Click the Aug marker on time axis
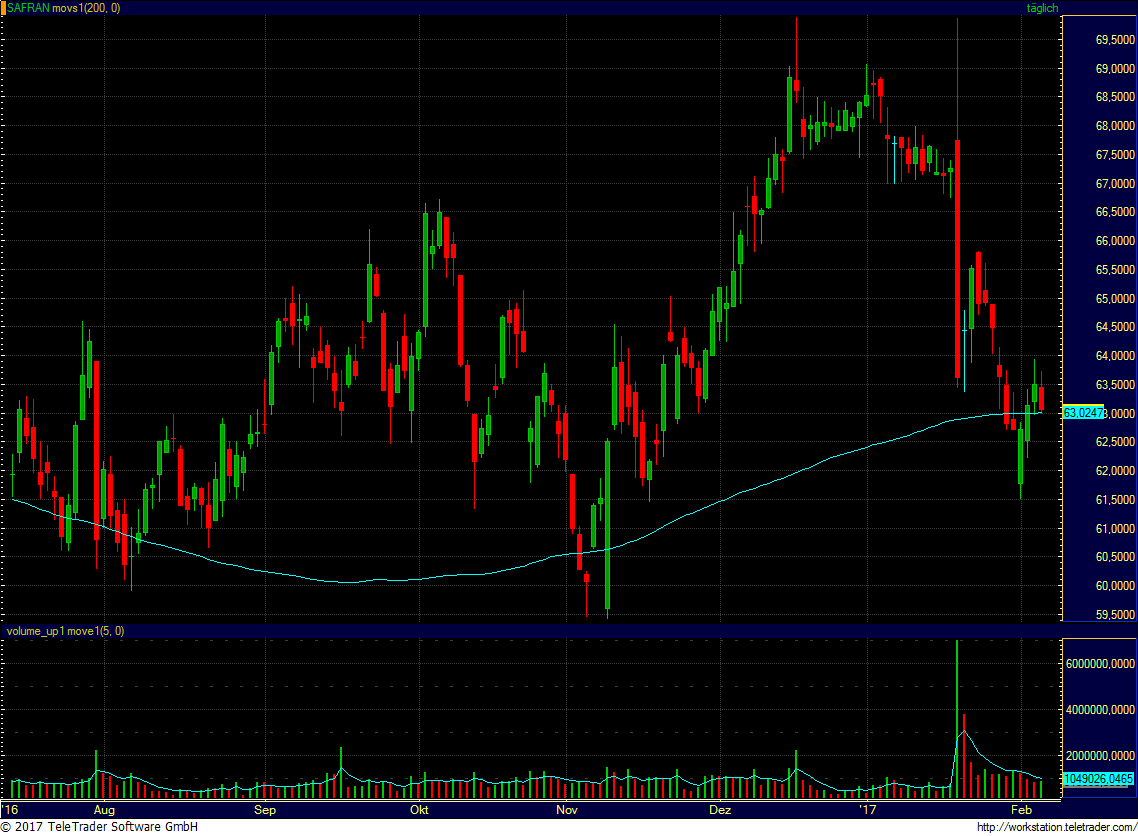Image resolution: width=1138 pixels, height=836 pixels. [105, 810]
